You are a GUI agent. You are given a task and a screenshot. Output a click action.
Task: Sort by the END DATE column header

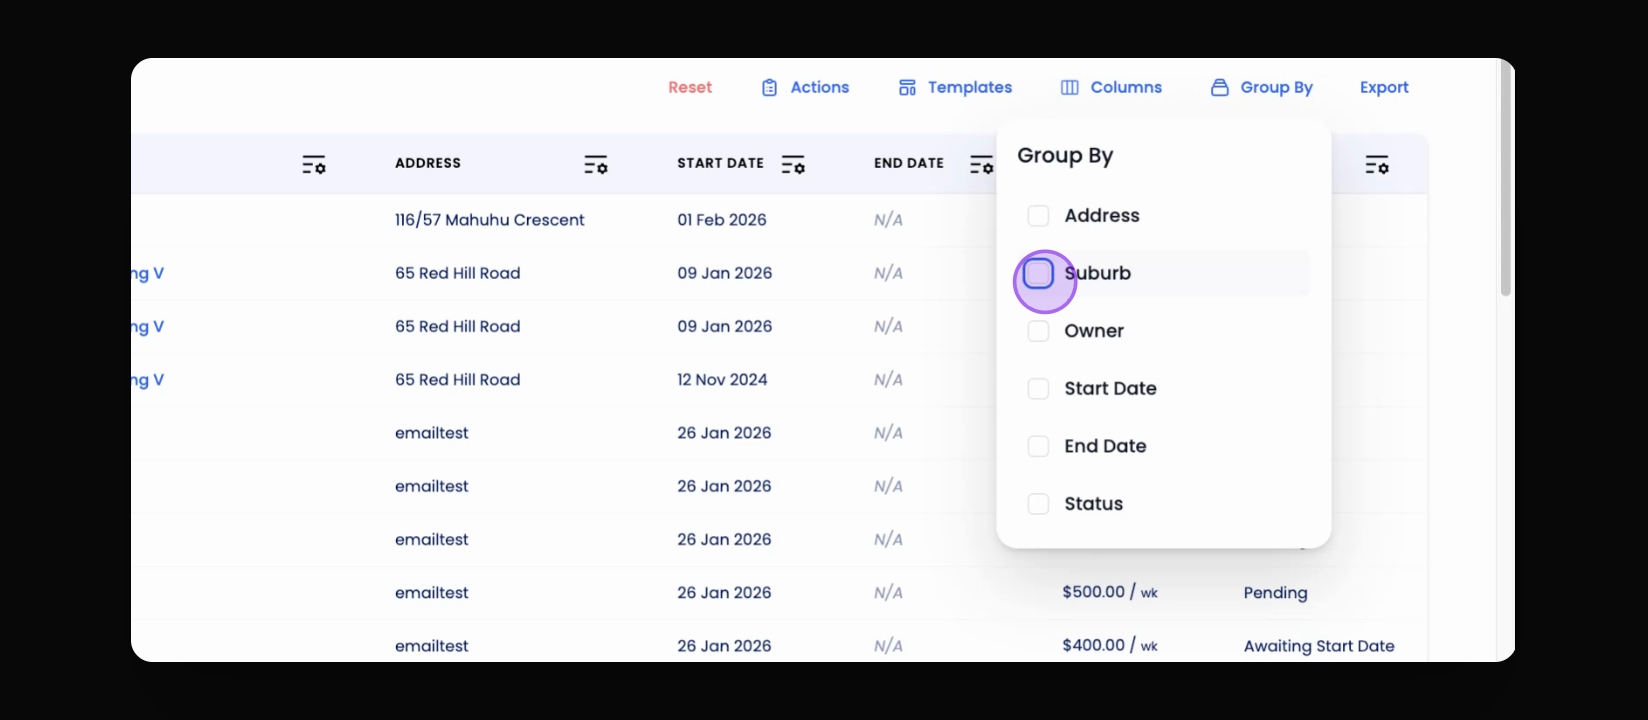pos(909,163)
